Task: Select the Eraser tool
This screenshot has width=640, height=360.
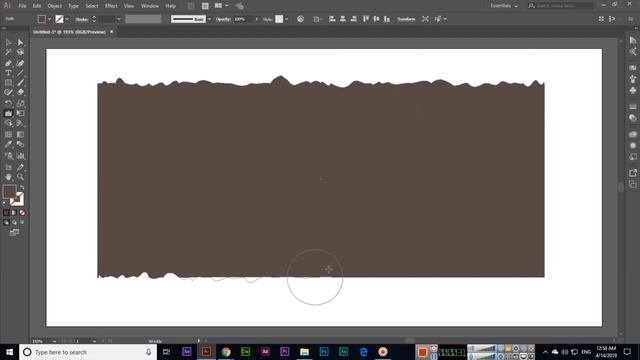Action: (x=20, y=93)
